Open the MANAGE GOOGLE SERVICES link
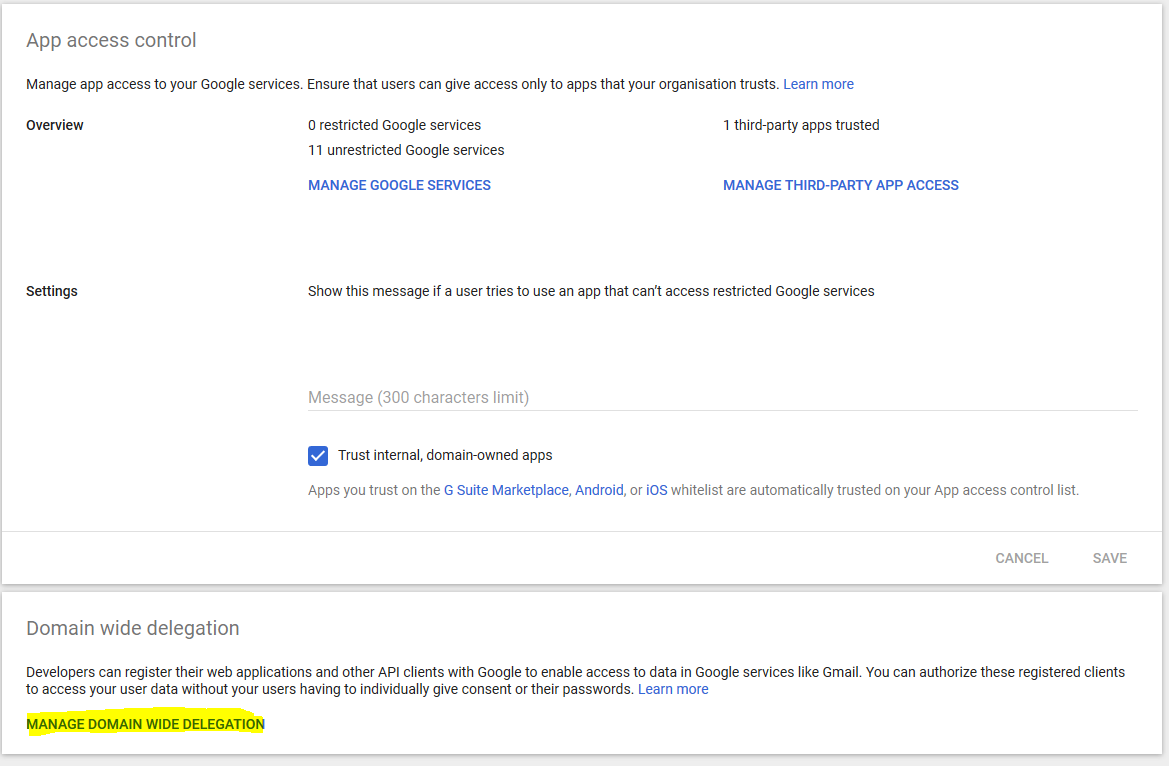Screen dimensions: 1169x766 click(399, 185)
